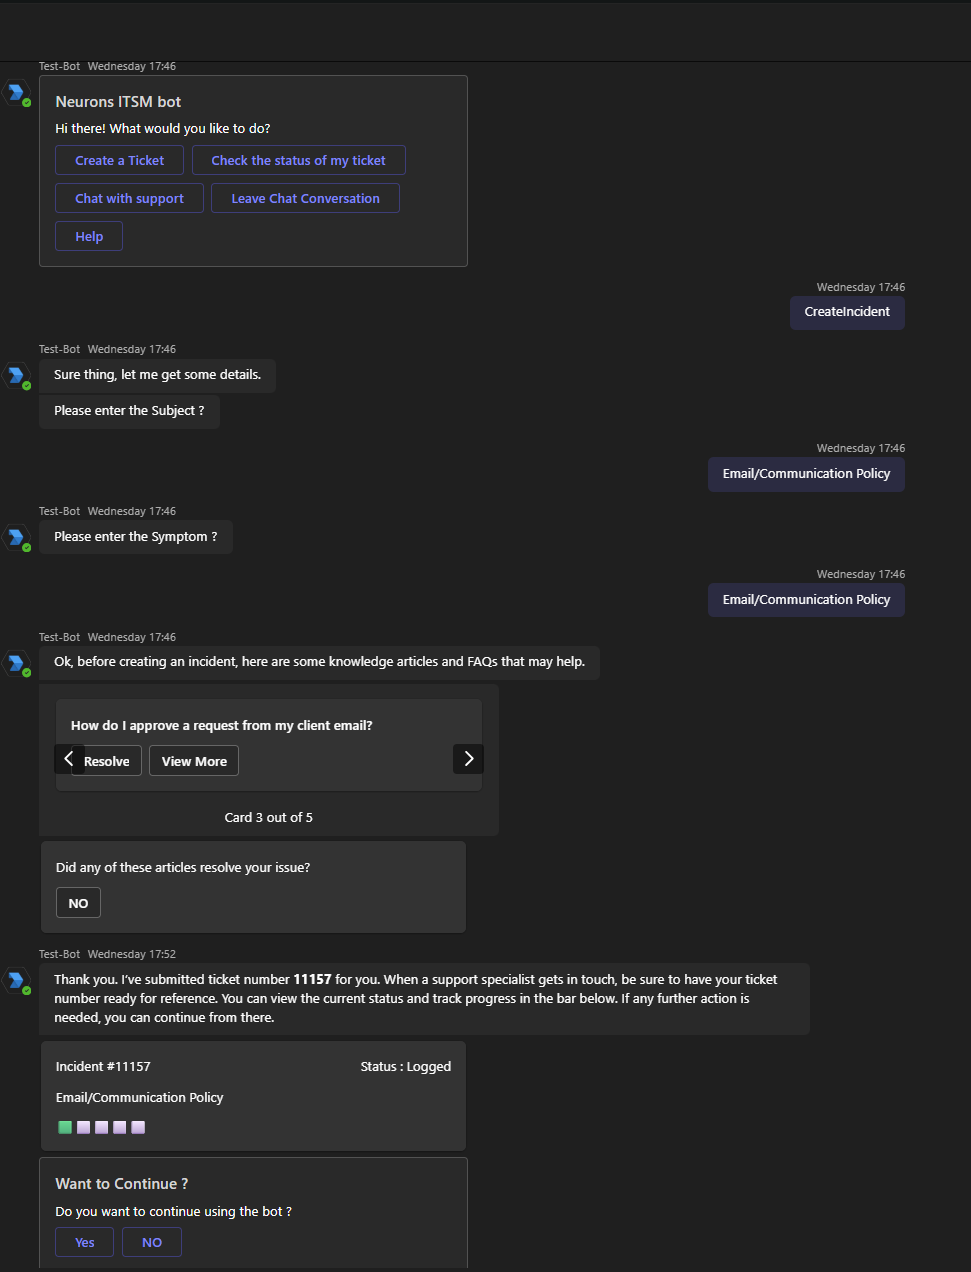Click Test-Bot avatar beside Neurons ITSM bot card
Viewport: 971px width, 1272px height.
[x=16, y=93]
